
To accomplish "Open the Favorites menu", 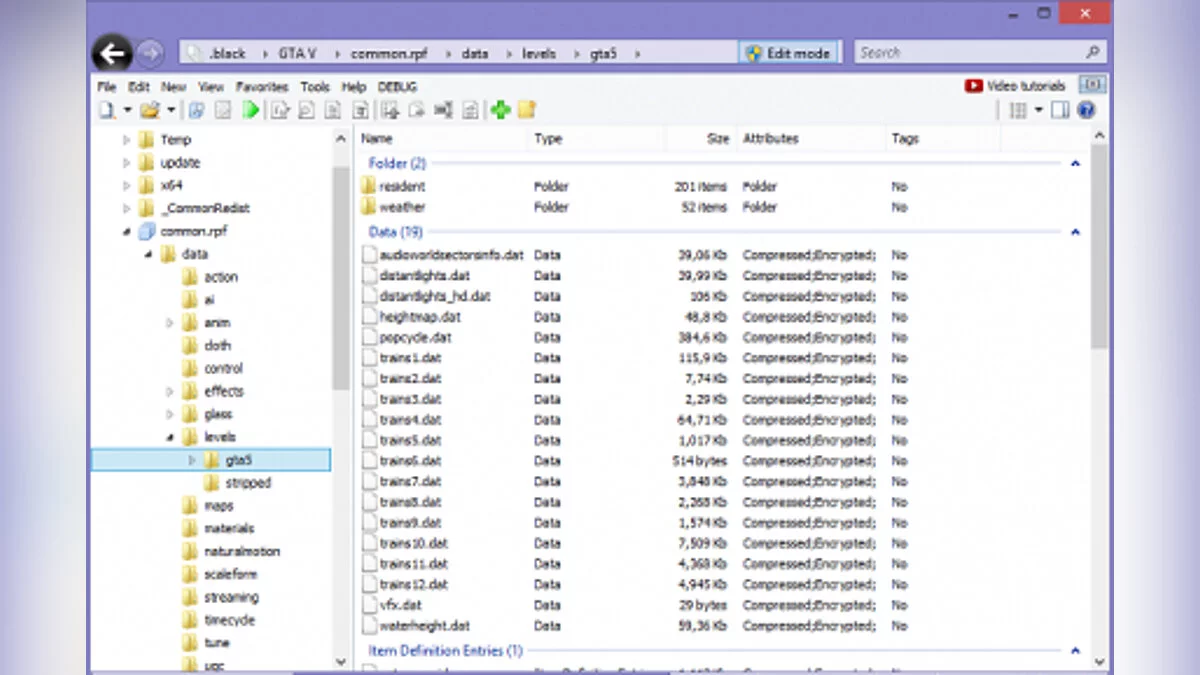I will click(262, 87).
